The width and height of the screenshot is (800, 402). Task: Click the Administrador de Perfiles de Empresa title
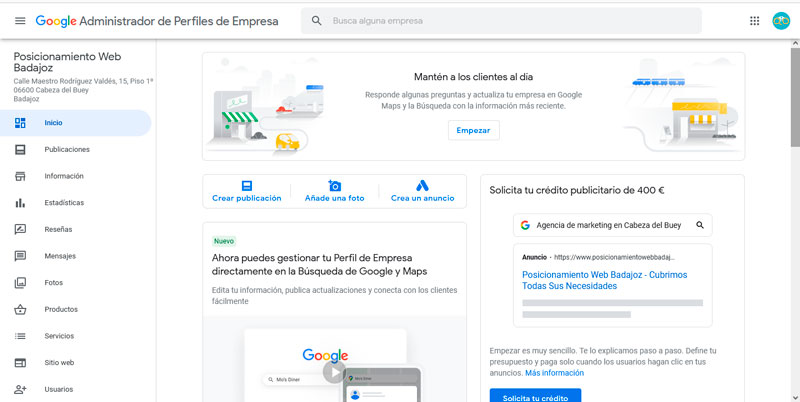179,21
